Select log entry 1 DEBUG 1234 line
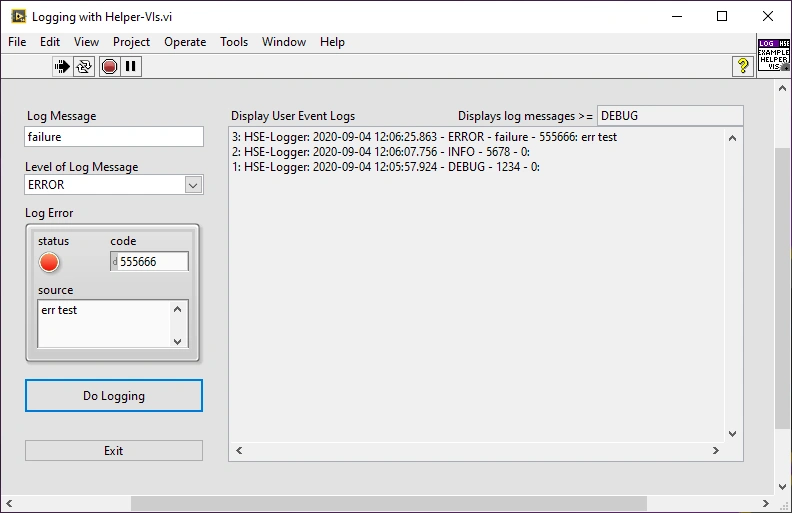 [x=386, y=167]
